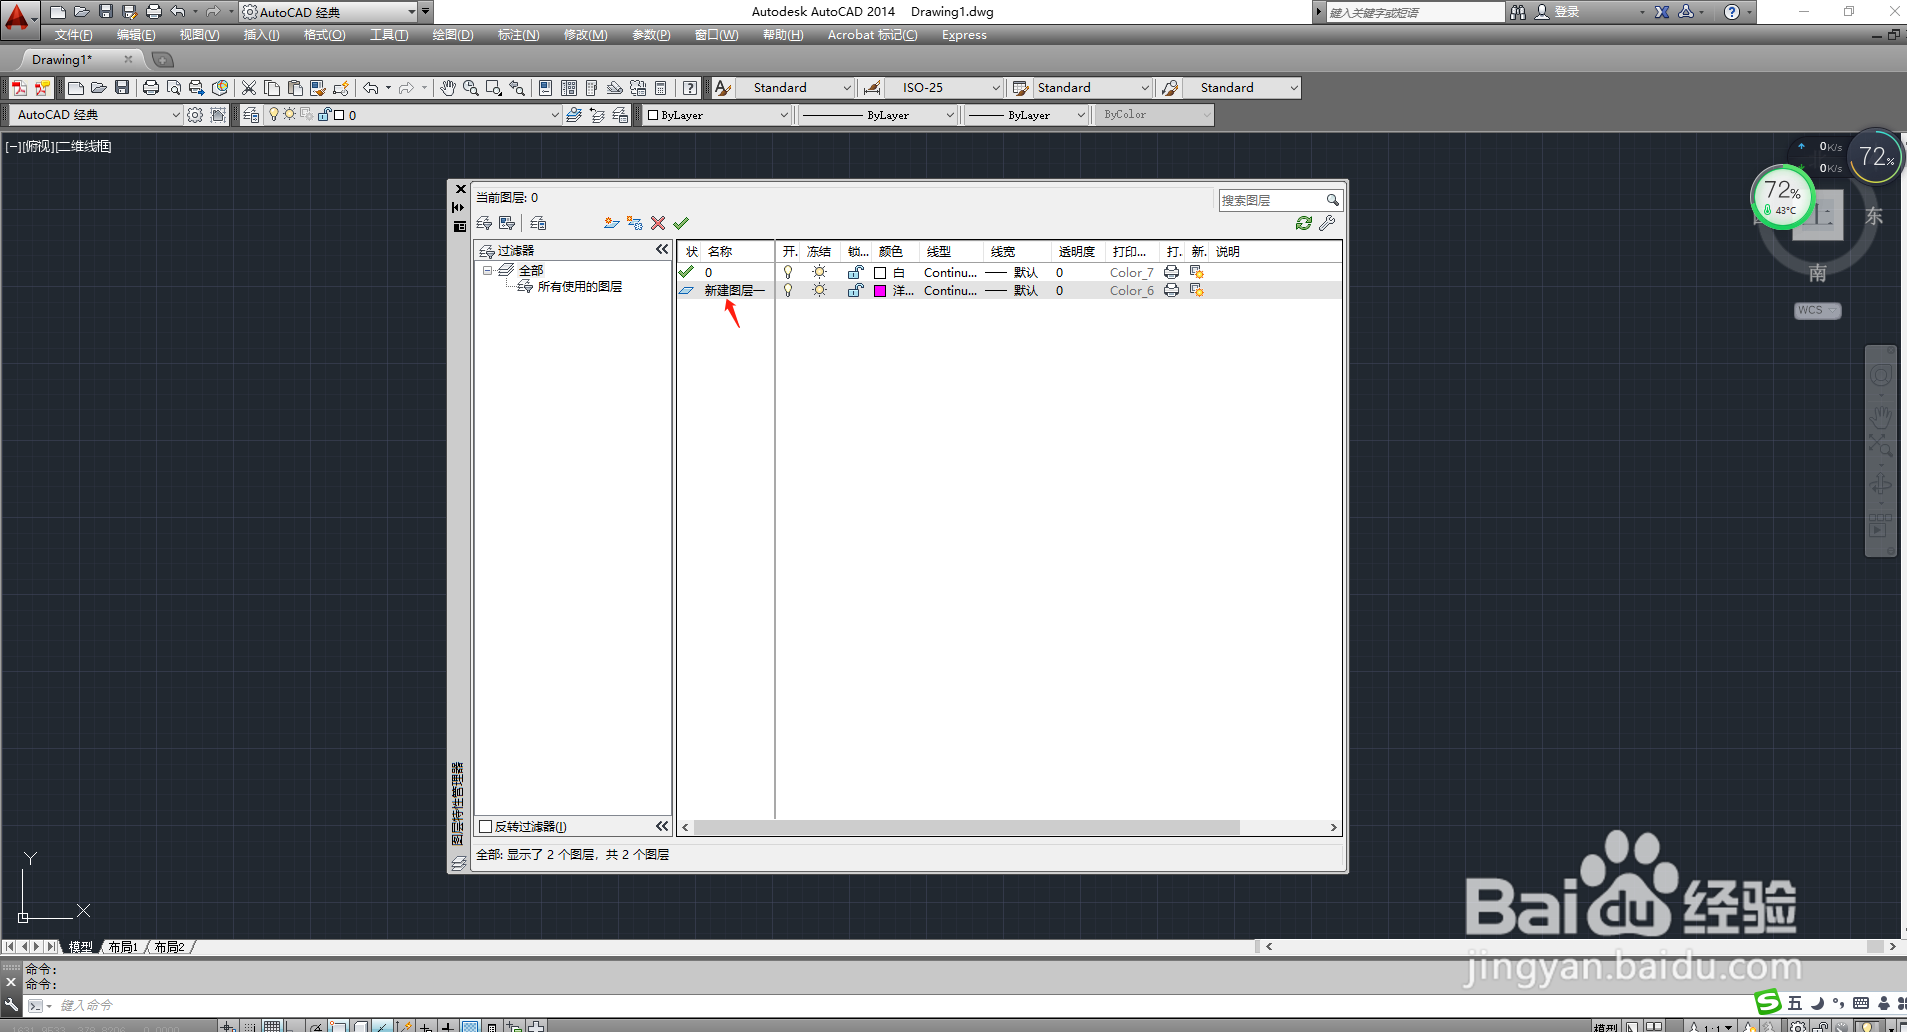Click the Workspace Settings gear icon
1907x1032 pixels.
pos(195,115)
